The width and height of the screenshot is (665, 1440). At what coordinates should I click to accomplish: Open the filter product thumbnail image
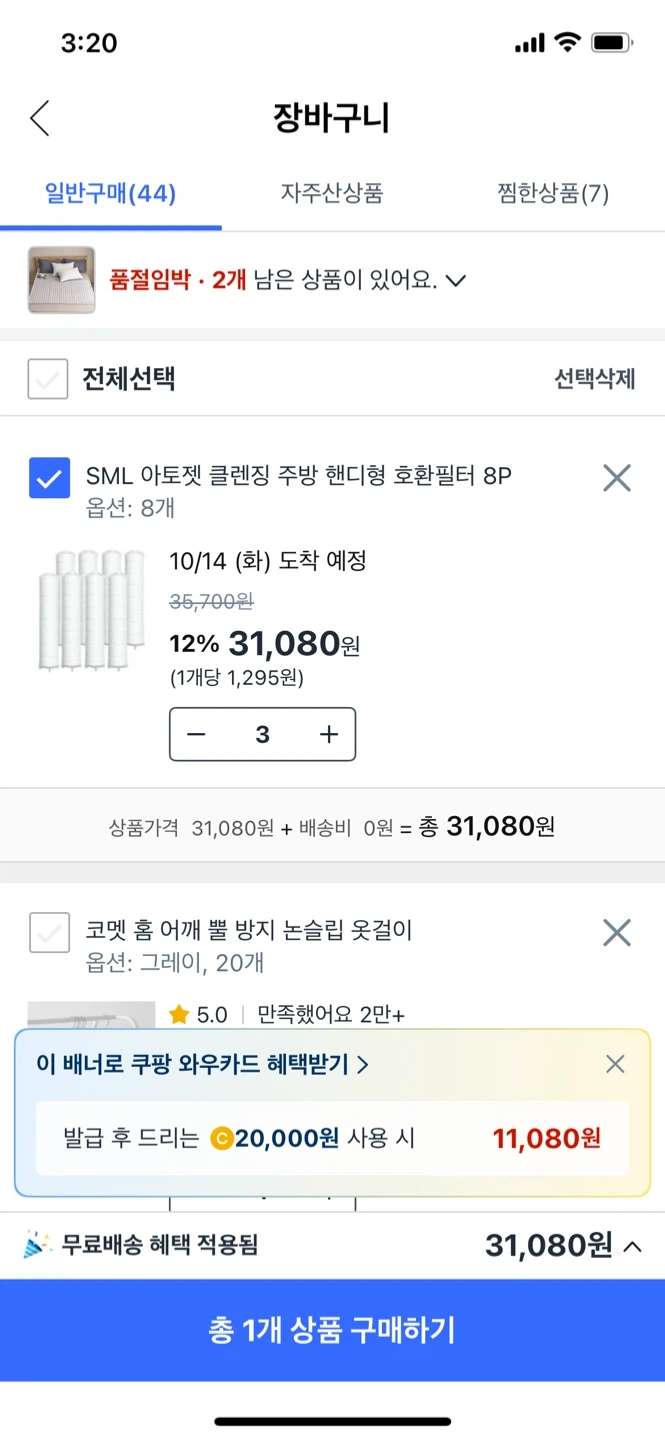click(91, 609)
